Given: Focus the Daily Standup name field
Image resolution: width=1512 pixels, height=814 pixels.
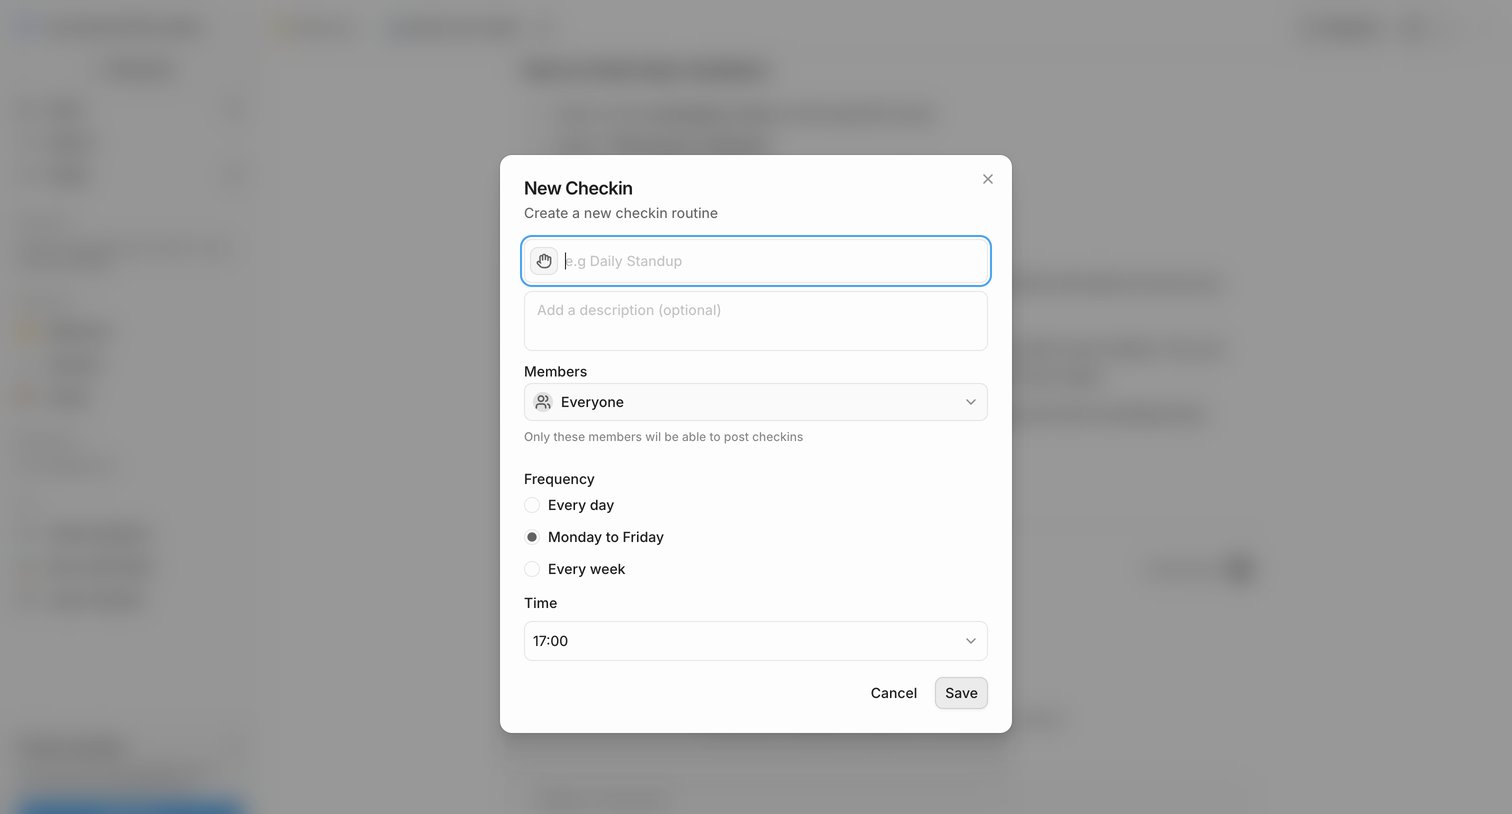Looking at the screenshot, I should [771, 261].
